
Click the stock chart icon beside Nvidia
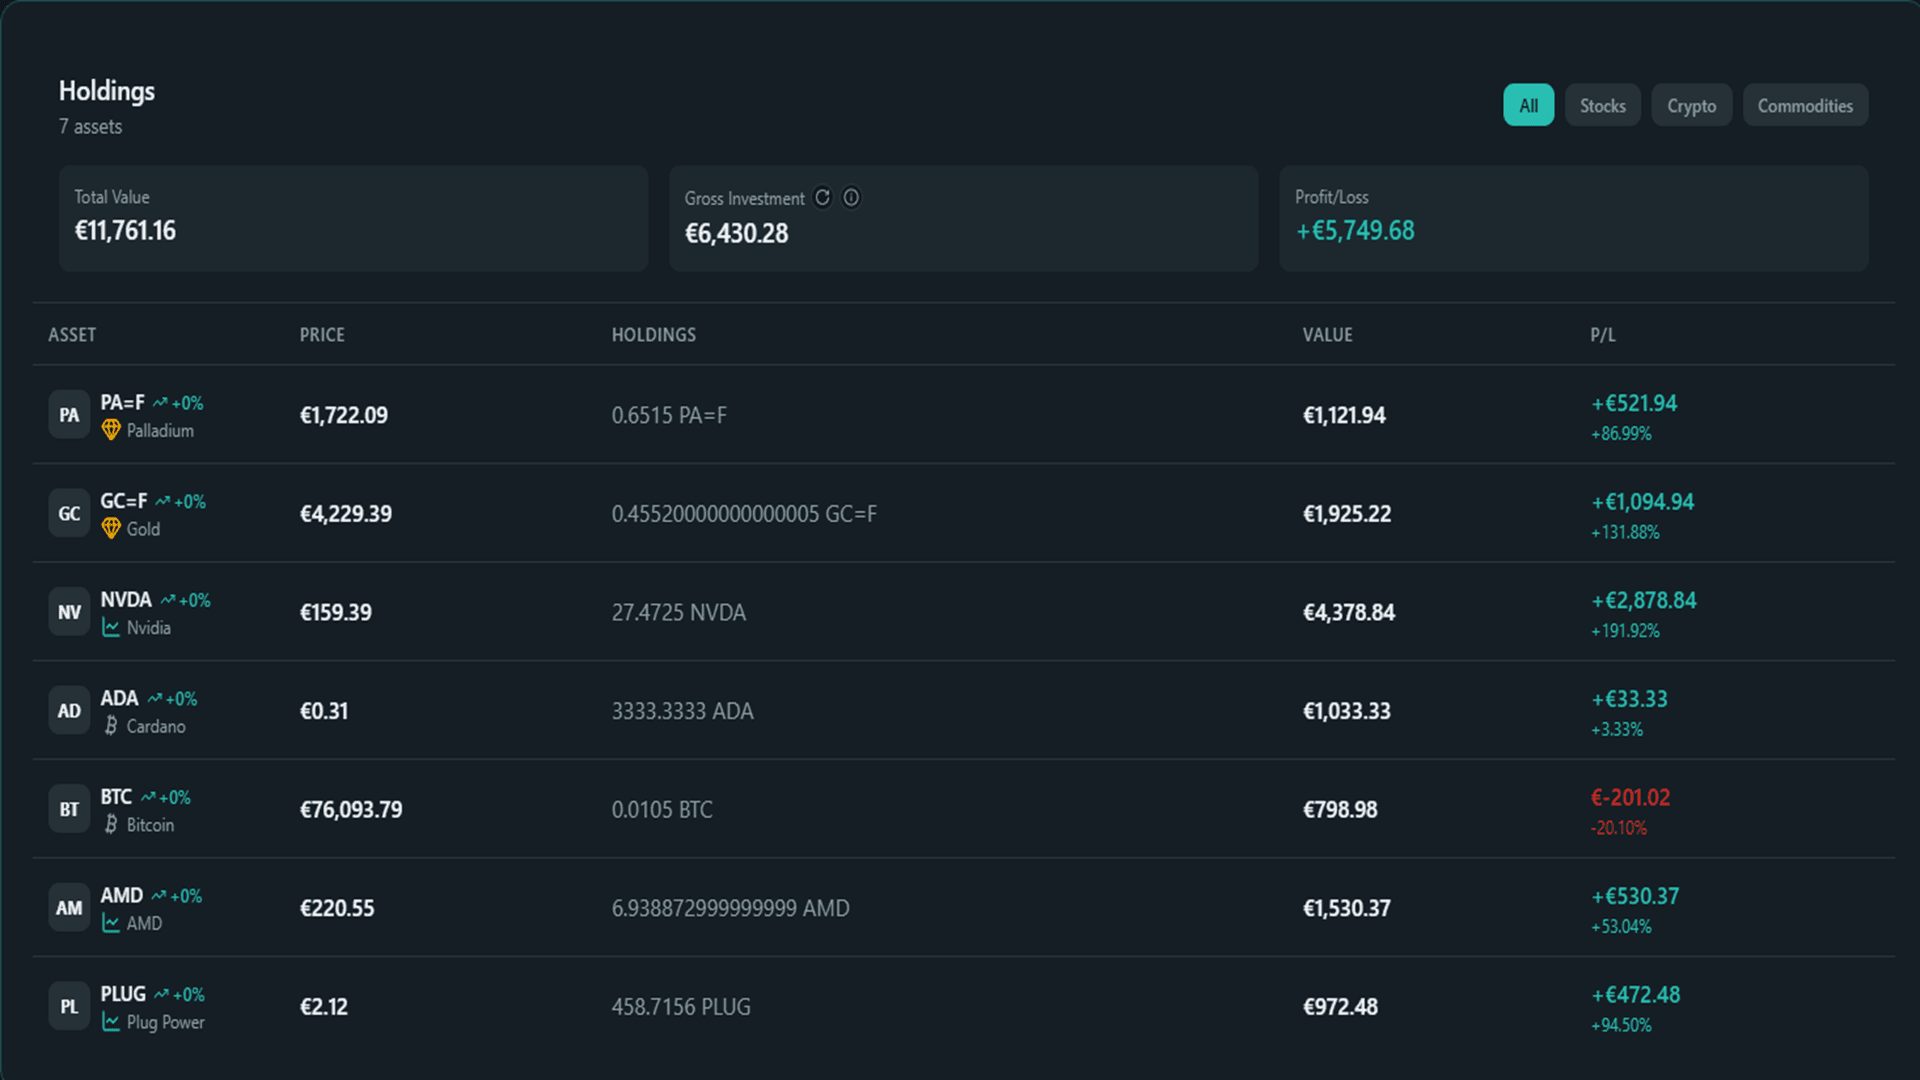pyautogui.click(x=111, y=627)
